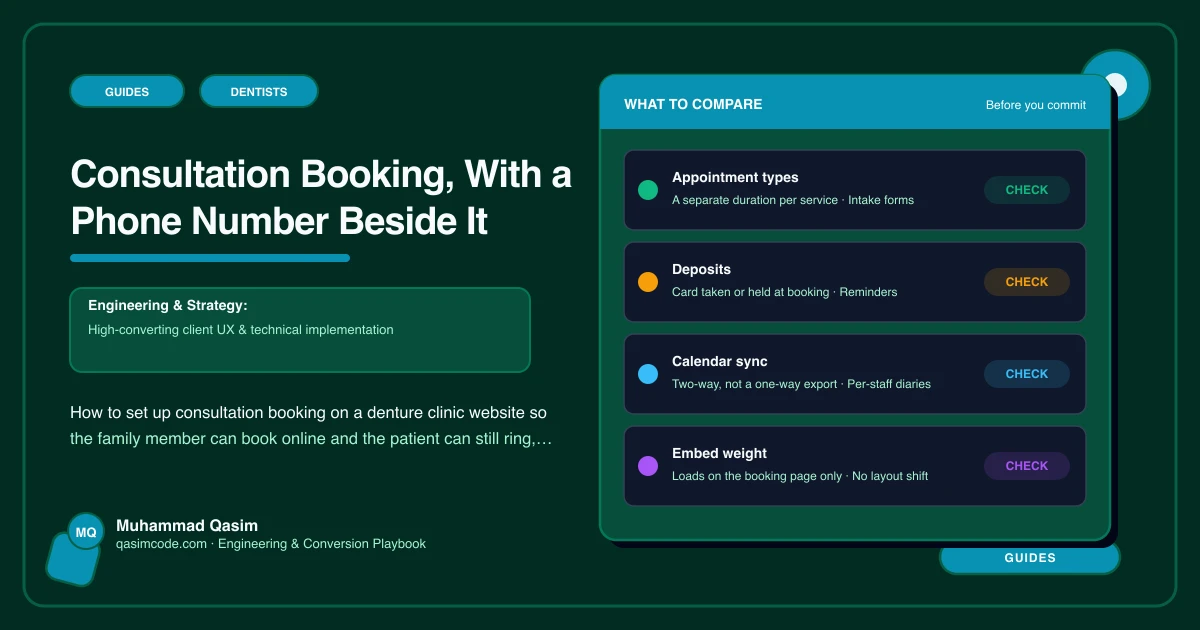Image resolution: width=1200 pixels, height=630 pixels.
Task: Click the author name "Muhammad Qasim"
Action: [x=187, y=525]
